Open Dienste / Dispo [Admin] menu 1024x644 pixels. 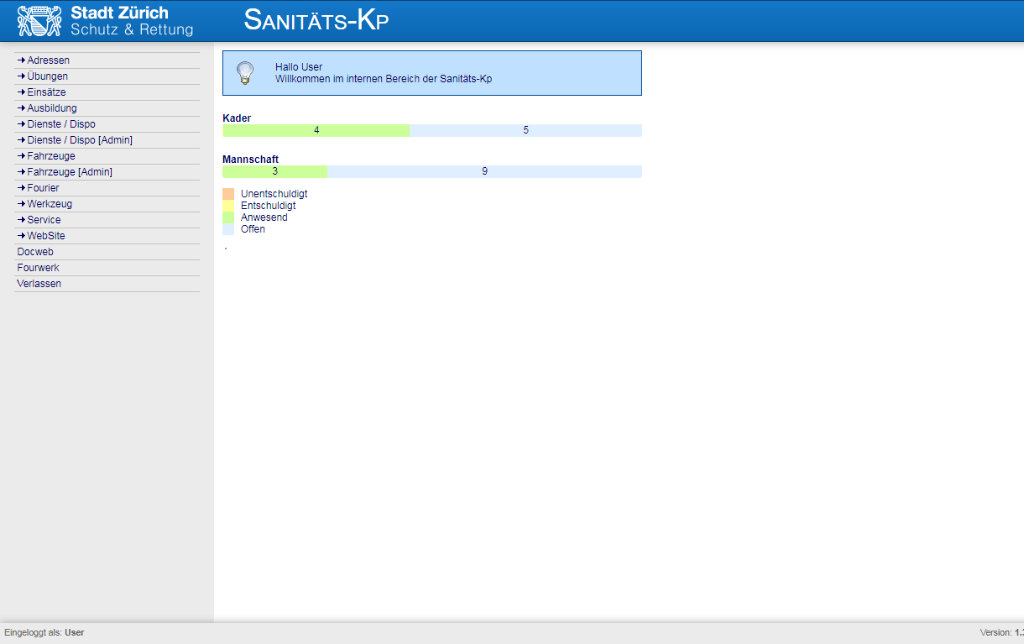click(x=79, y=140)
